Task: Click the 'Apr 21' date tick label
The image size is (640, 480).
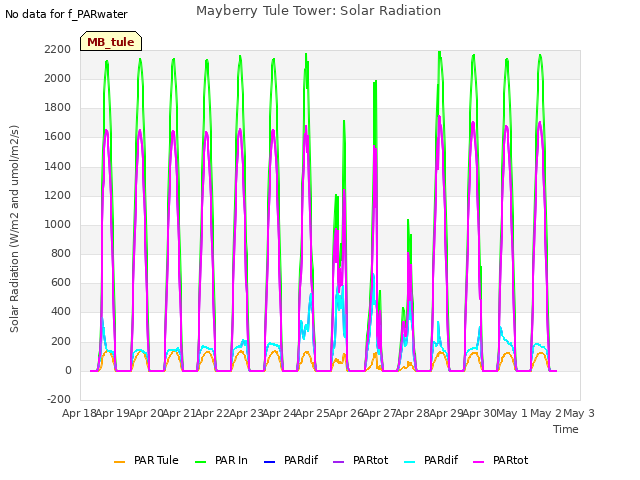Action: coord(179,413)
